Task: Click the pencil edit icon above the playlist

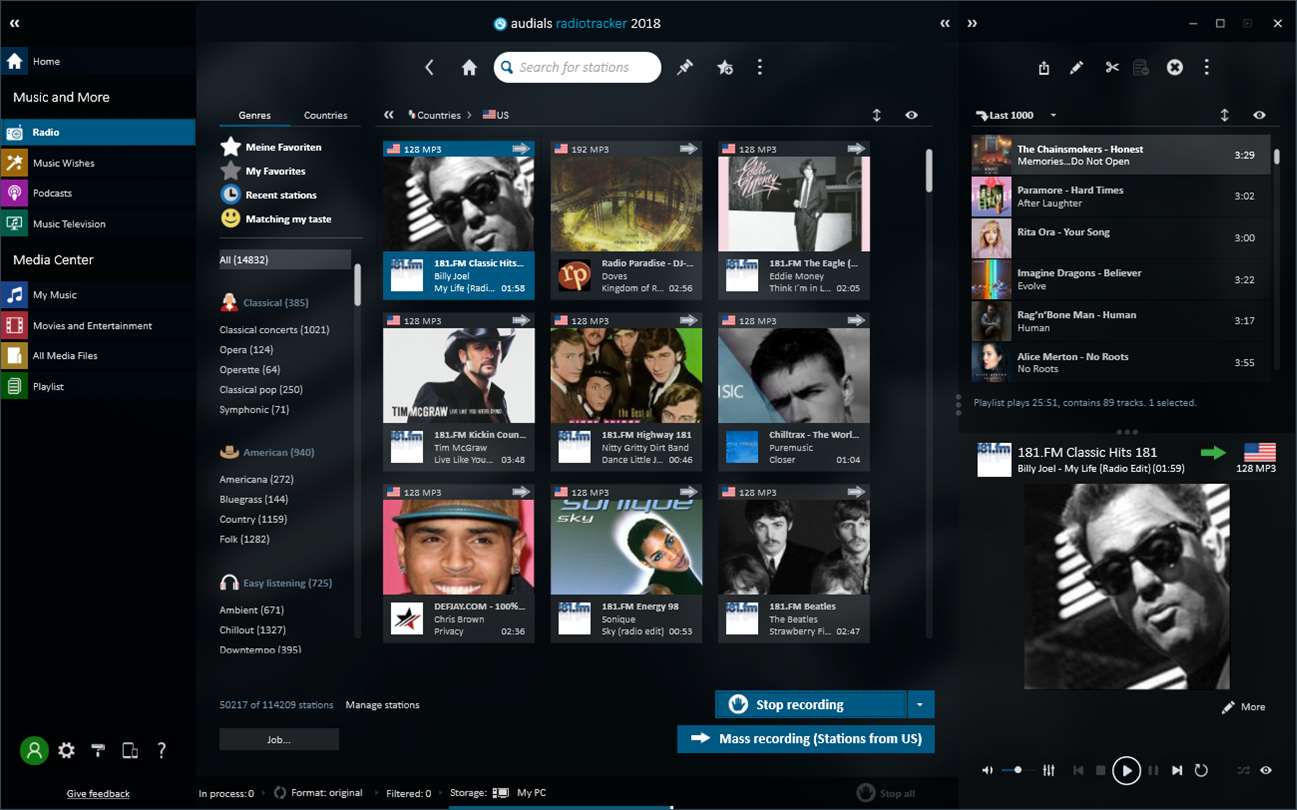Action: [1077, 67]
